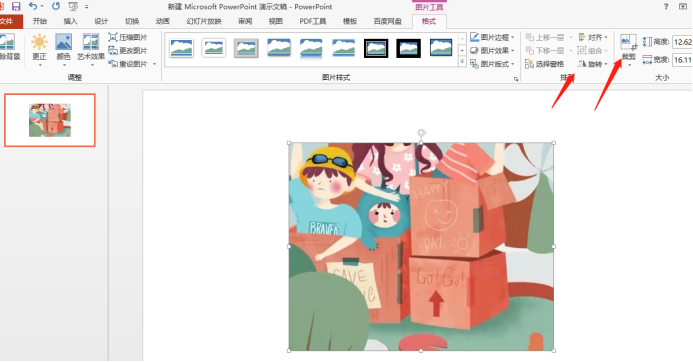Switch to the PDF工具 tab
Image resolution: width=693 pixels, height=362 pixels.
(x=312, y=21)
